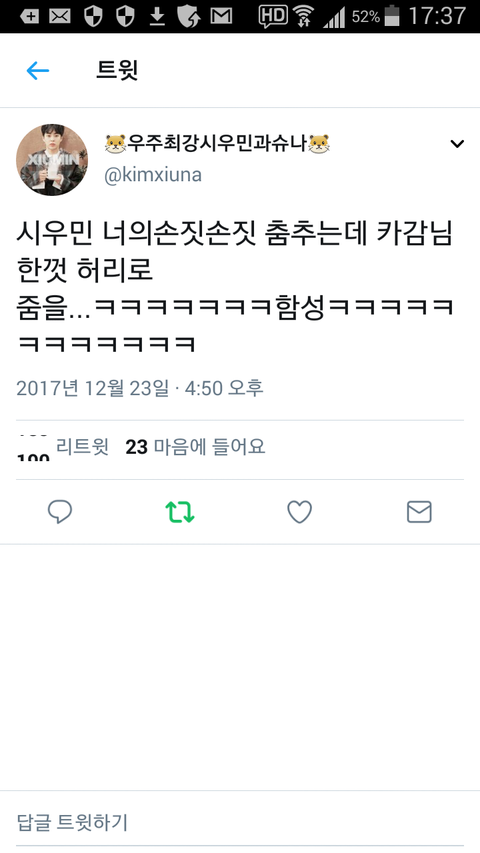
Task: Tap the first shield icon in status bar
Action: pos(94,16)
